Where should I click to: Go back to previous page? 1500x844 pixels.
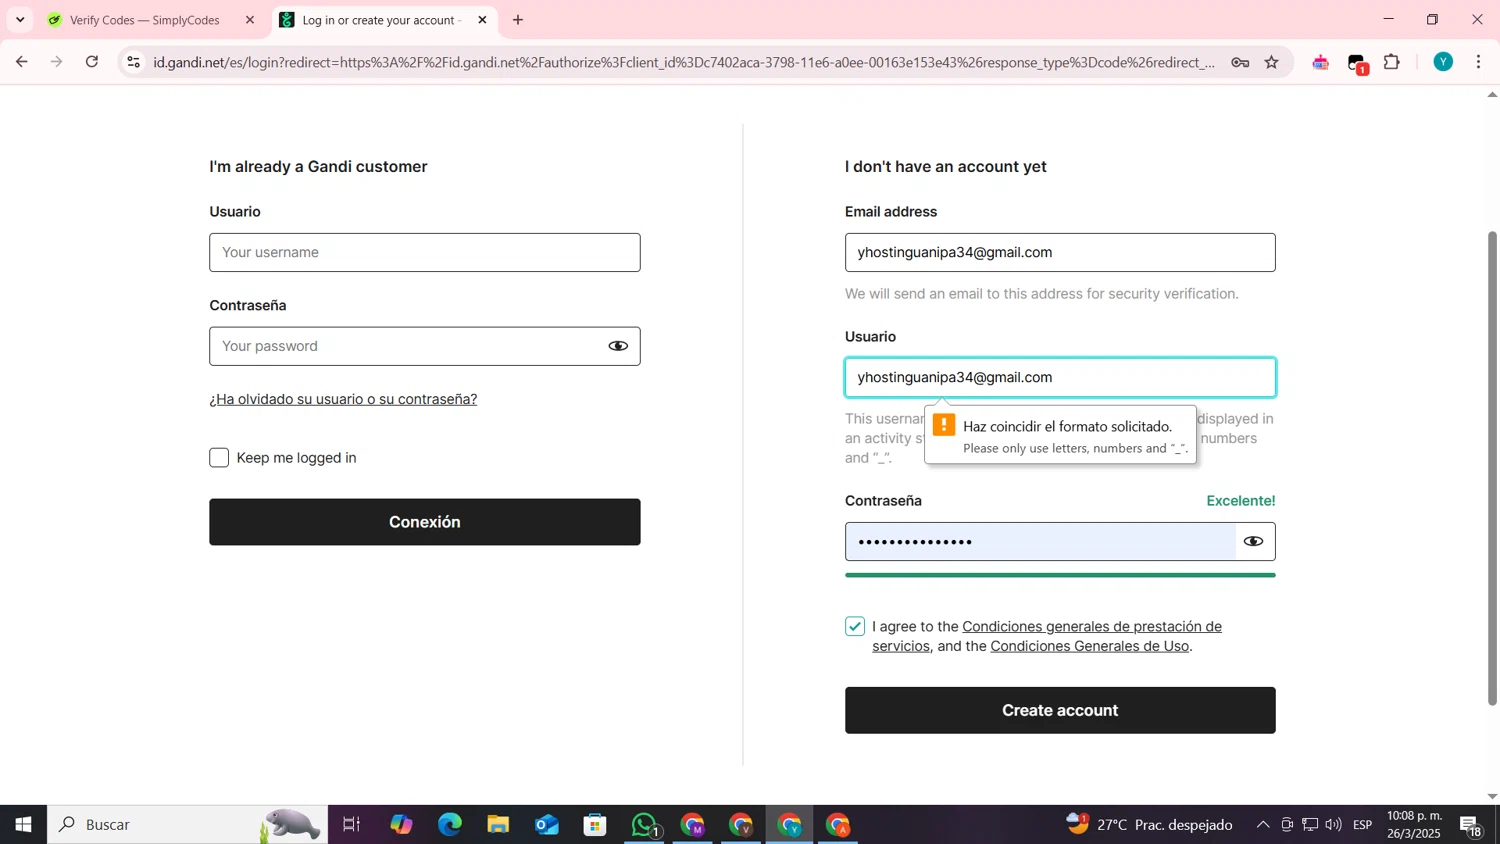(x=21, y=62)
